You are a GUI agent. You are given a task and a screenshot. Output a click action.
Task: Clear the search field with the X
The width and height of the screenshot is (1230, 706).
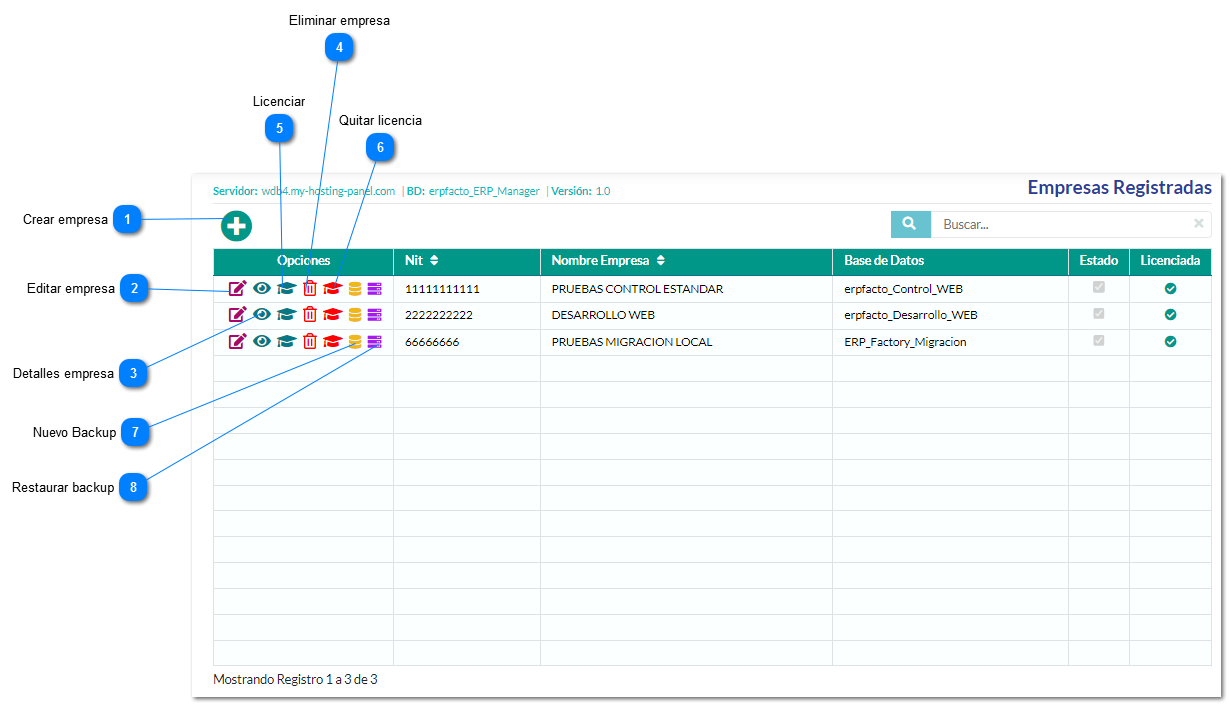(1198, 224)
